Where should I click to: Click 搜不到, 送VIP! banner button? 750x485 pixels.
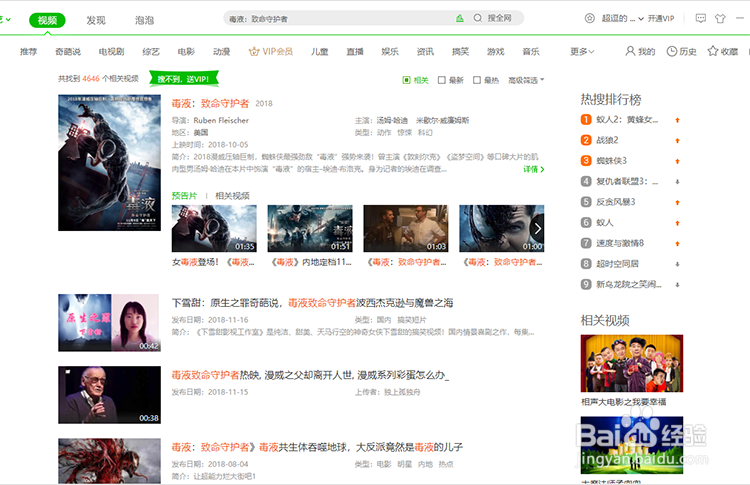pos(184,79)
